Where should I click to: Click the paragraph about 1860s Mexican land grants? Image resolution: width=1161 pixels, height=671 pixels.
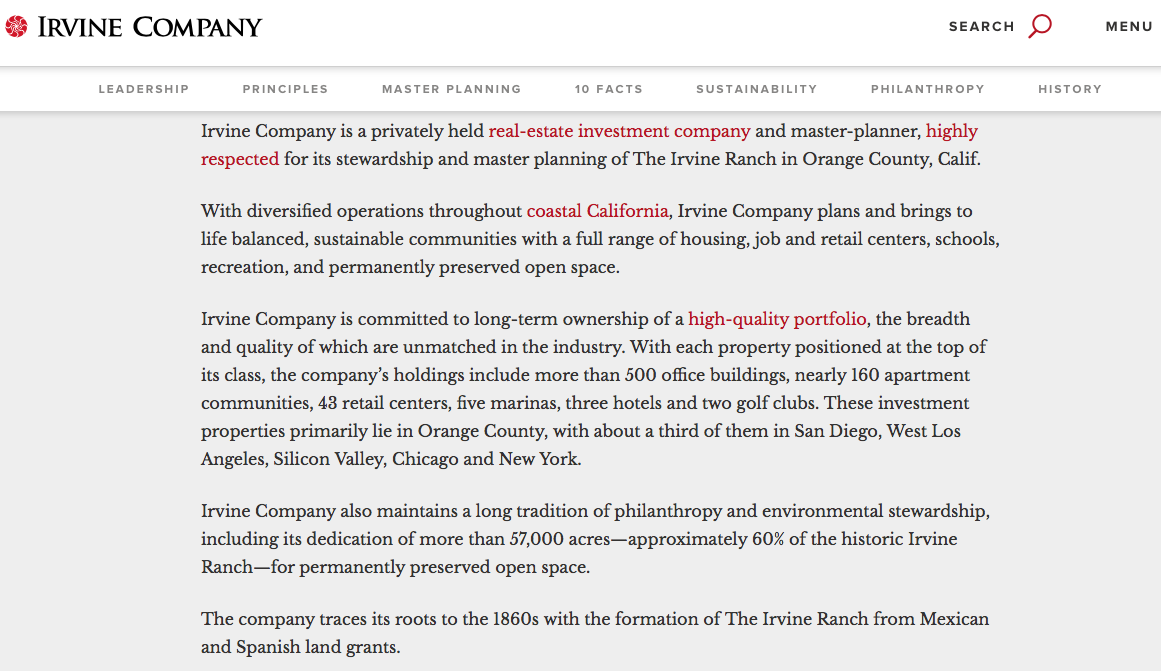coord(594,633)
